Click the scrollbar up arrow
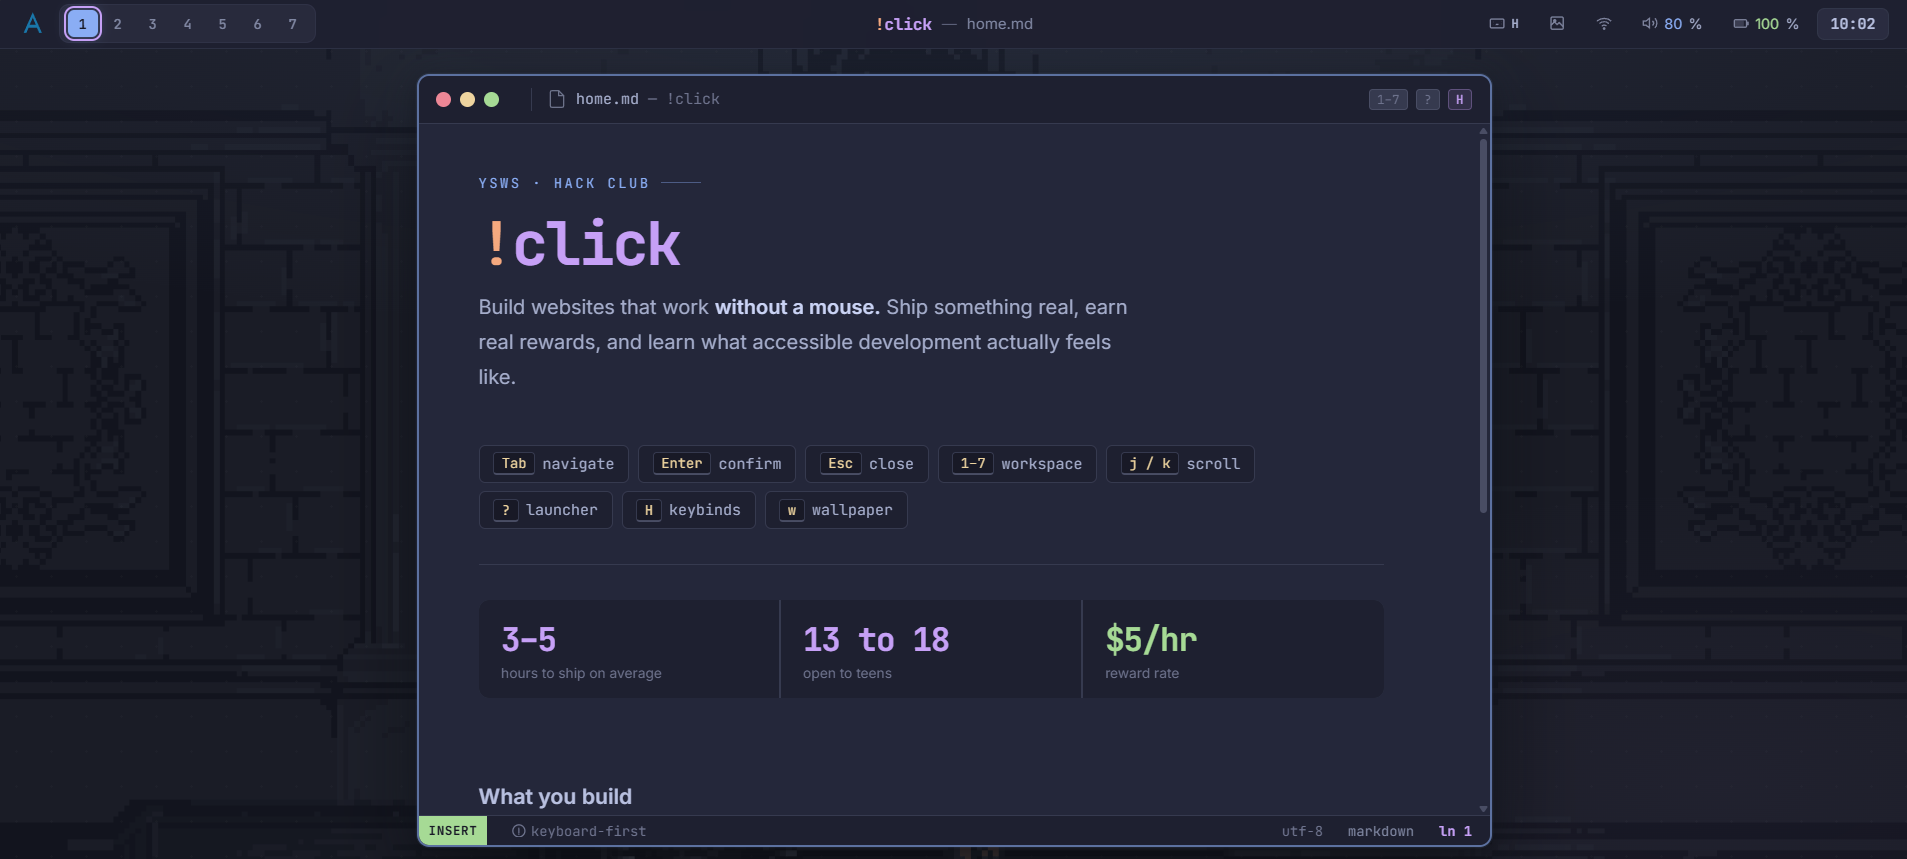This screenshot has height=859, width=1907. (x=1483, y=131)
